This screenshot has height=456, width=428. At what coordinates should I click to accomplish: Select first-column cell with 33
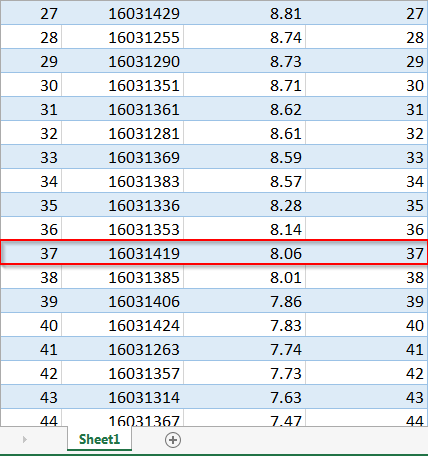click(31, 158)
